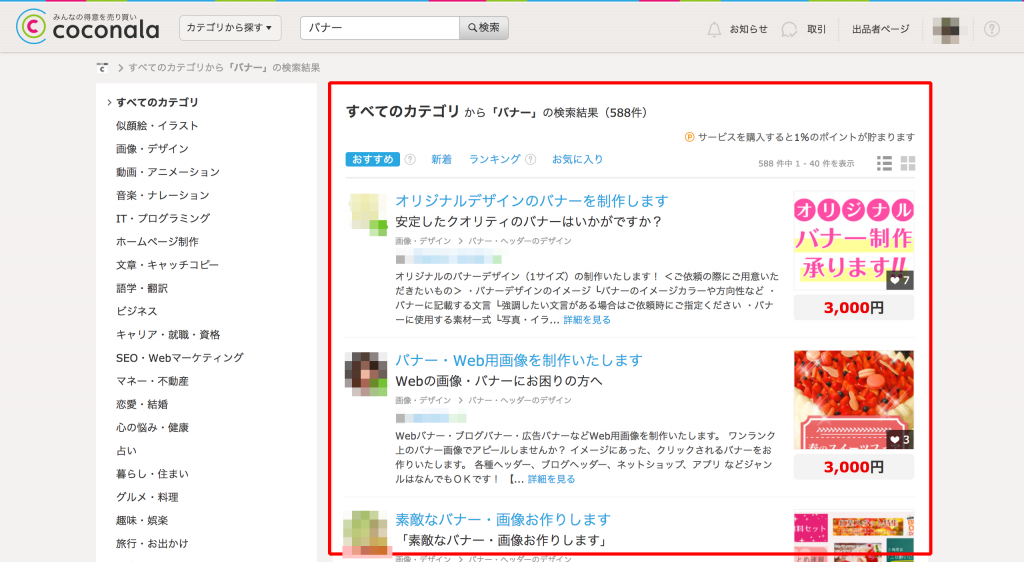Choose 語学・翻訳 category
1024x562 pixels.
[142, 289]
